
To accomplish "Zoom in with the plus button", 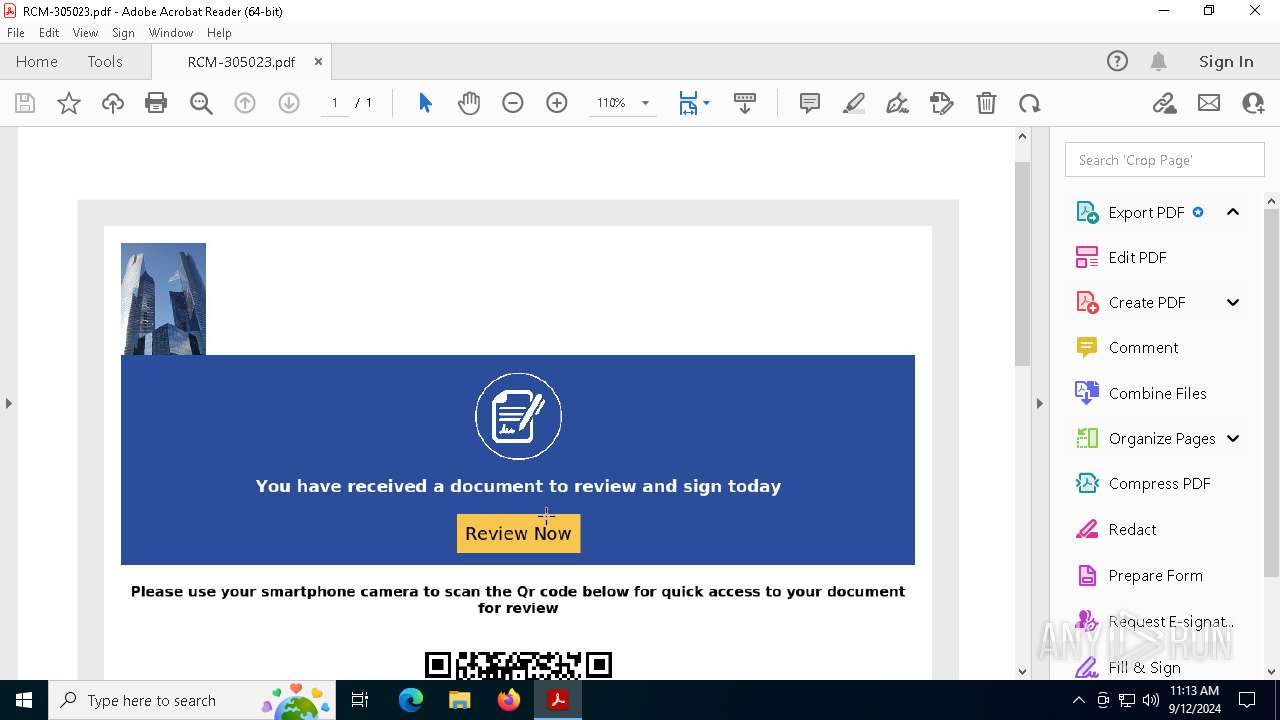I will click(557, 103).
